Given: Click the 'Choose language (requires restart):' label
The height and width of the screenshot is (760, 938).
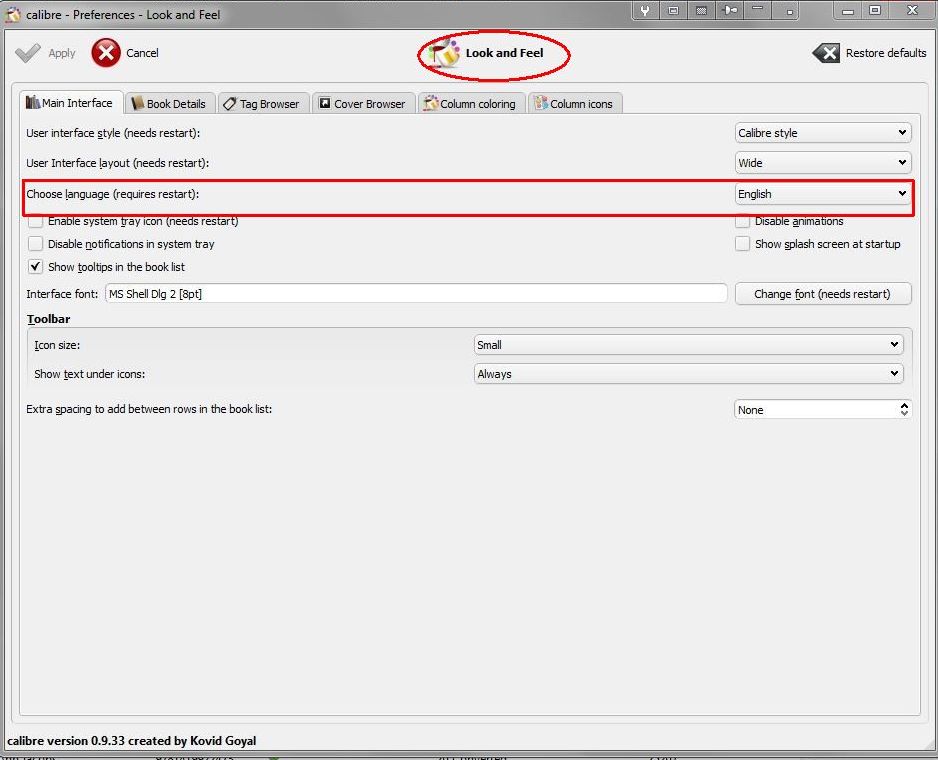Looking at the screenshot, I should click(x=112, y=194).
